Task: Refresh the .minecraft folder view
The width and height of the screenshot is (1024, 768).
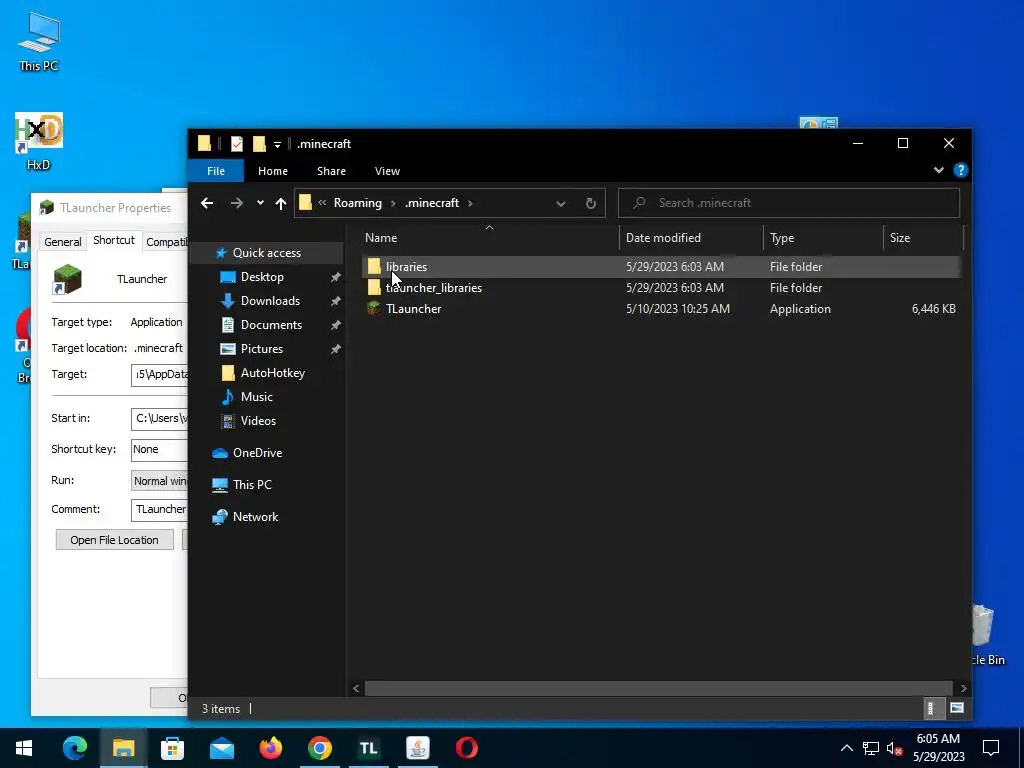Action: (590, 203)
